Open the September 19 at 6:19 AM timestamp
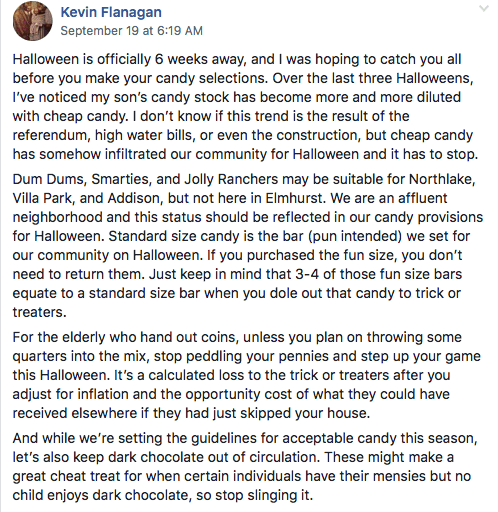498x512 pixels. tap(131, 31)
